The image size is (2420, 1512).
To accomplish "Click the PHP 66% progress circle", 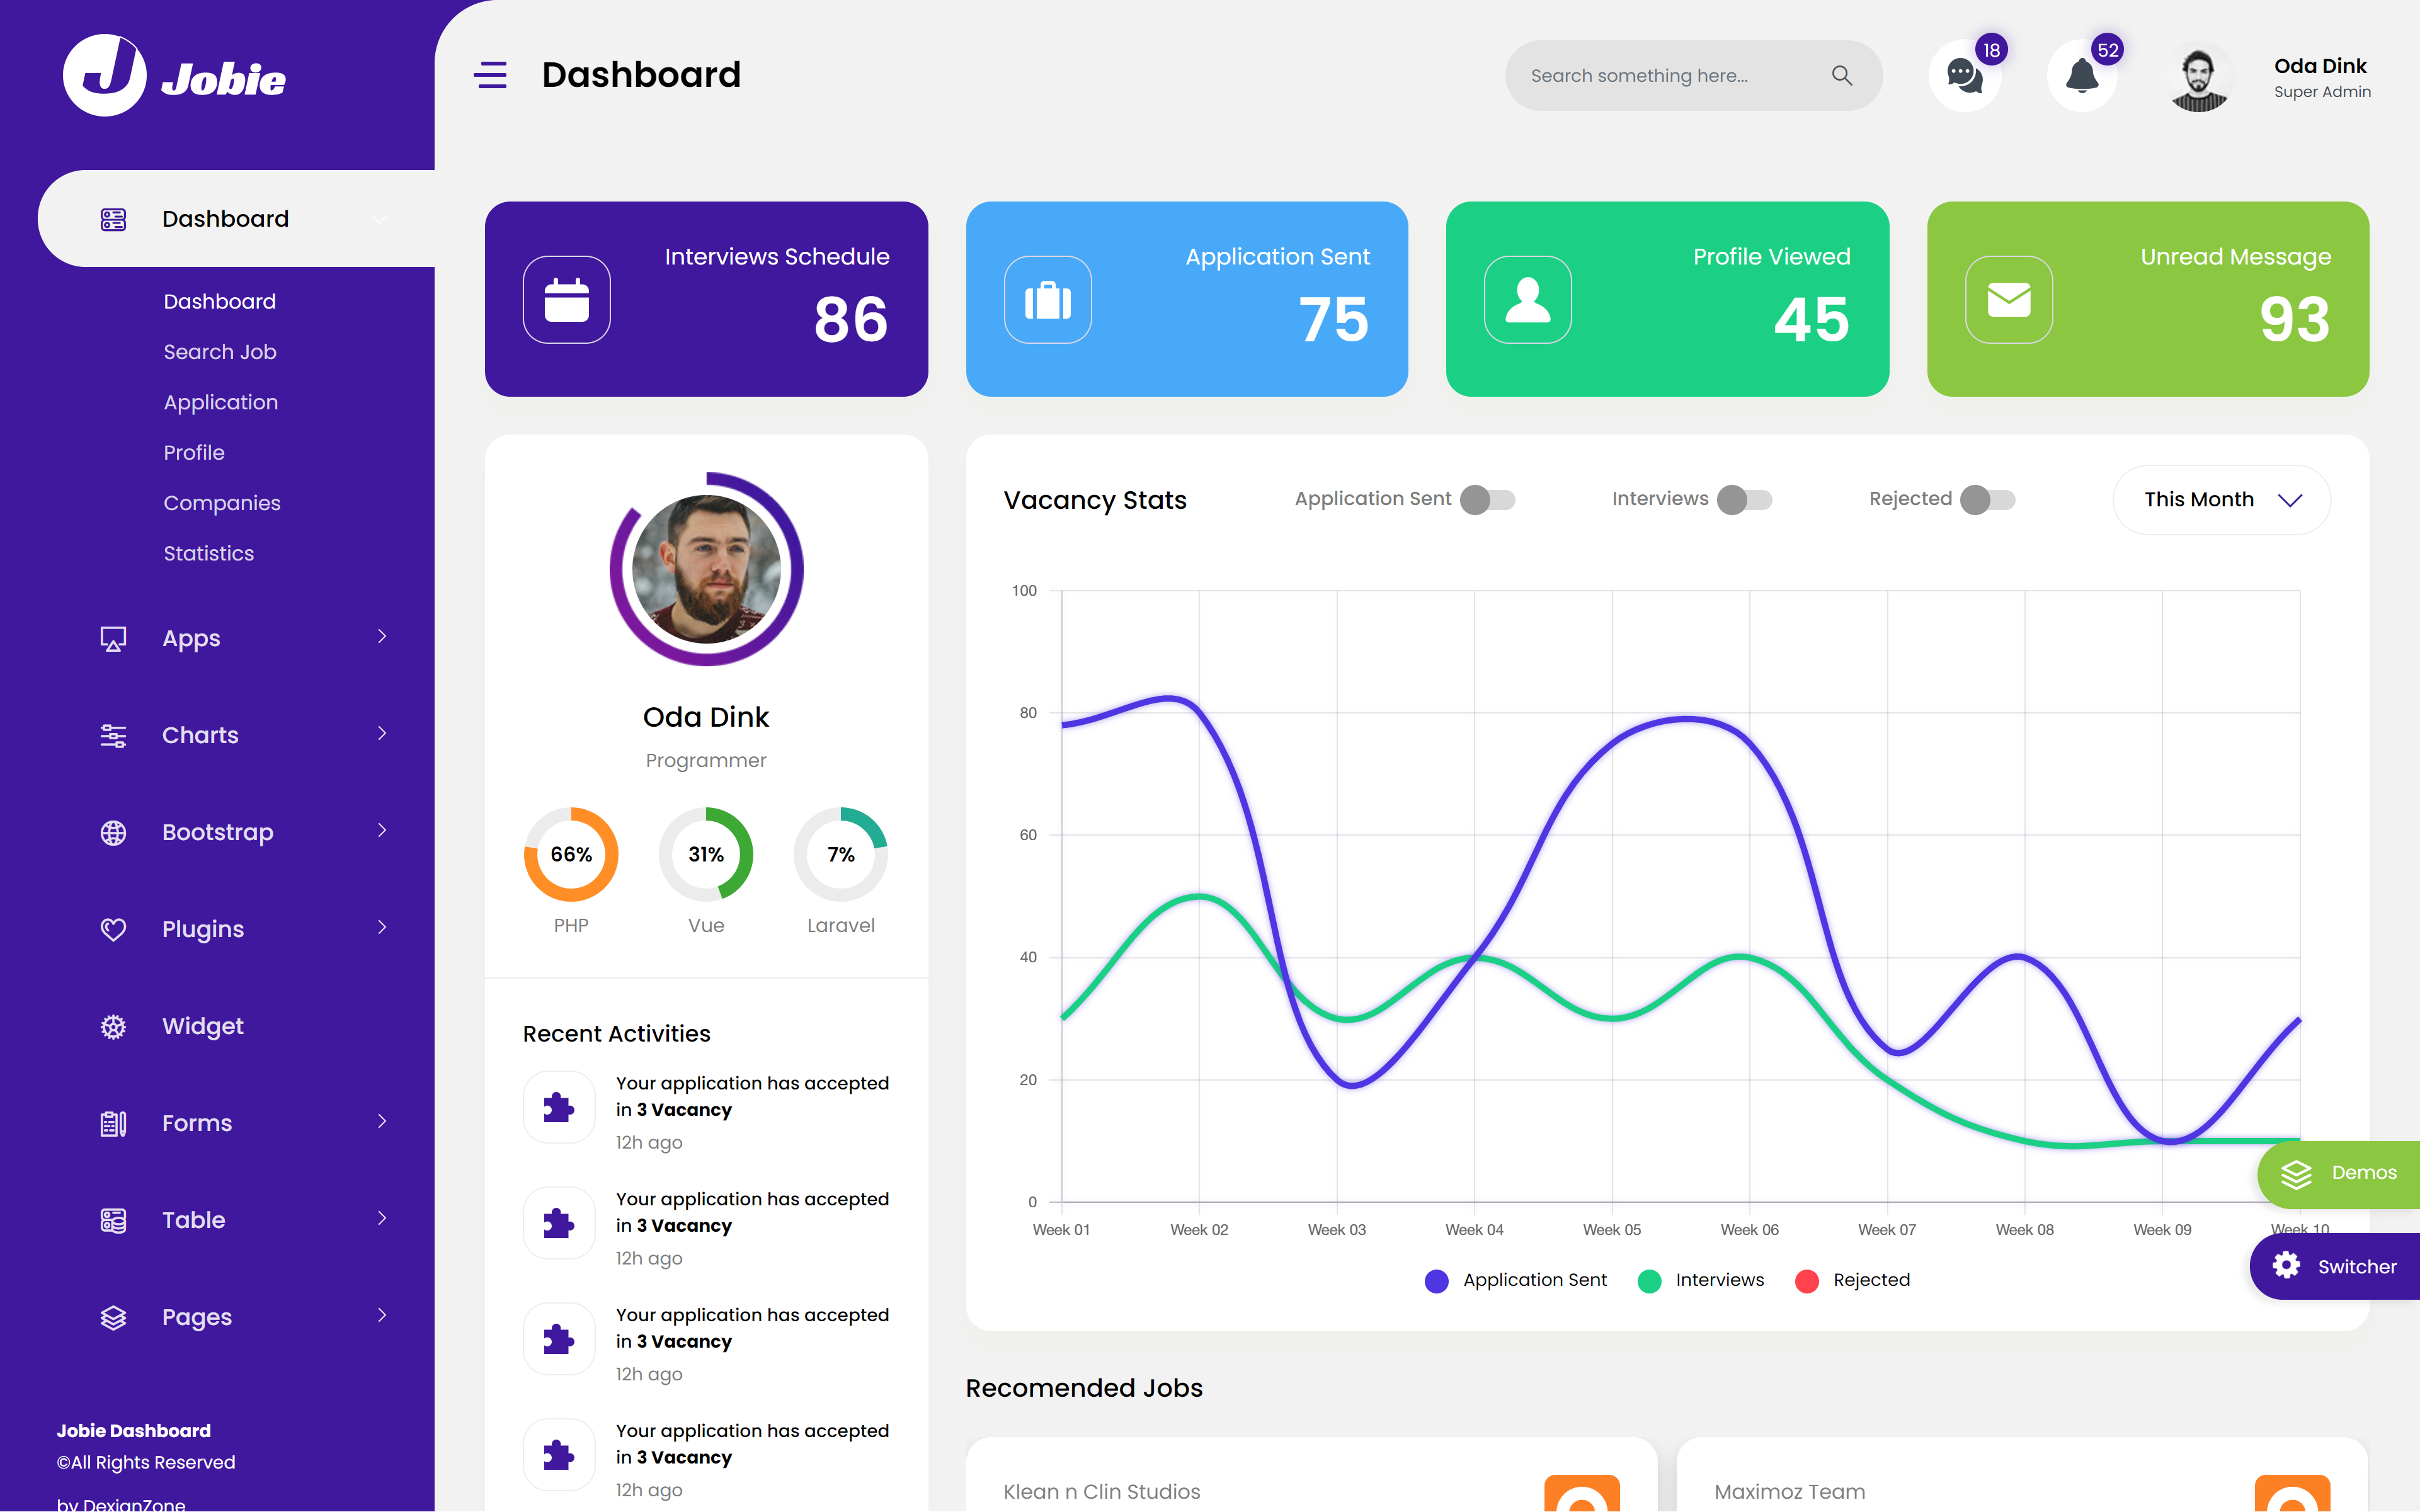I will pos(571,854).
